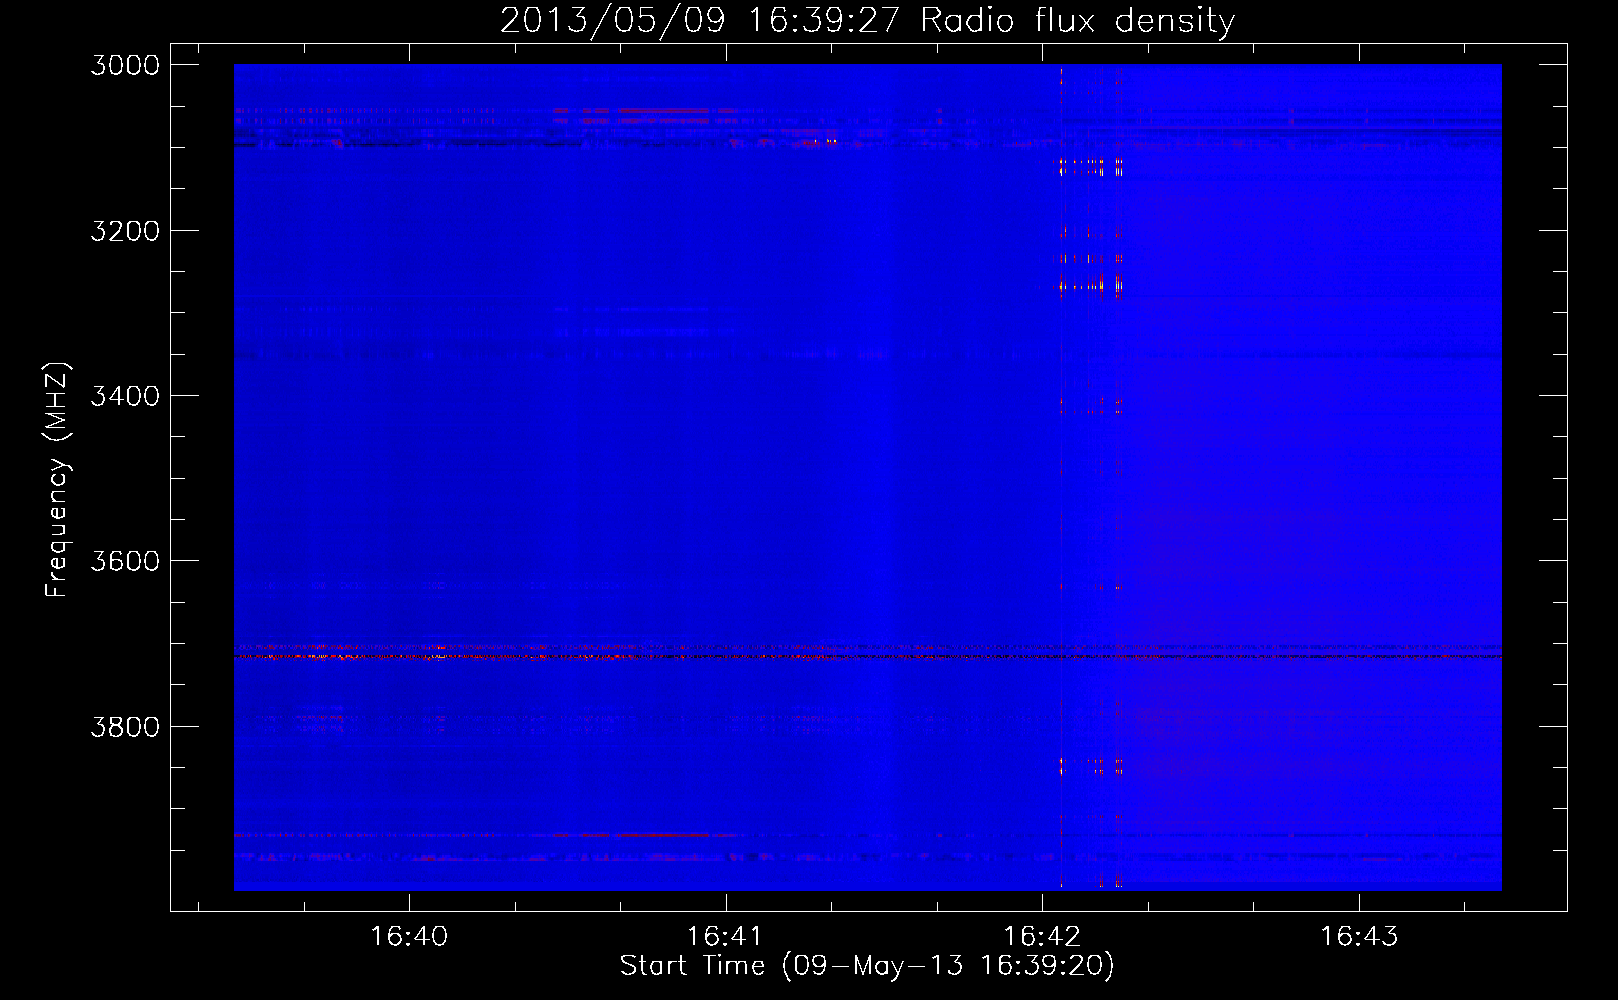This screenshot has height=1000, width=1618.
Task: Click the plot title '2013/05/09 16:39:27 Radio flux density'
Action: tap(868, 20)
